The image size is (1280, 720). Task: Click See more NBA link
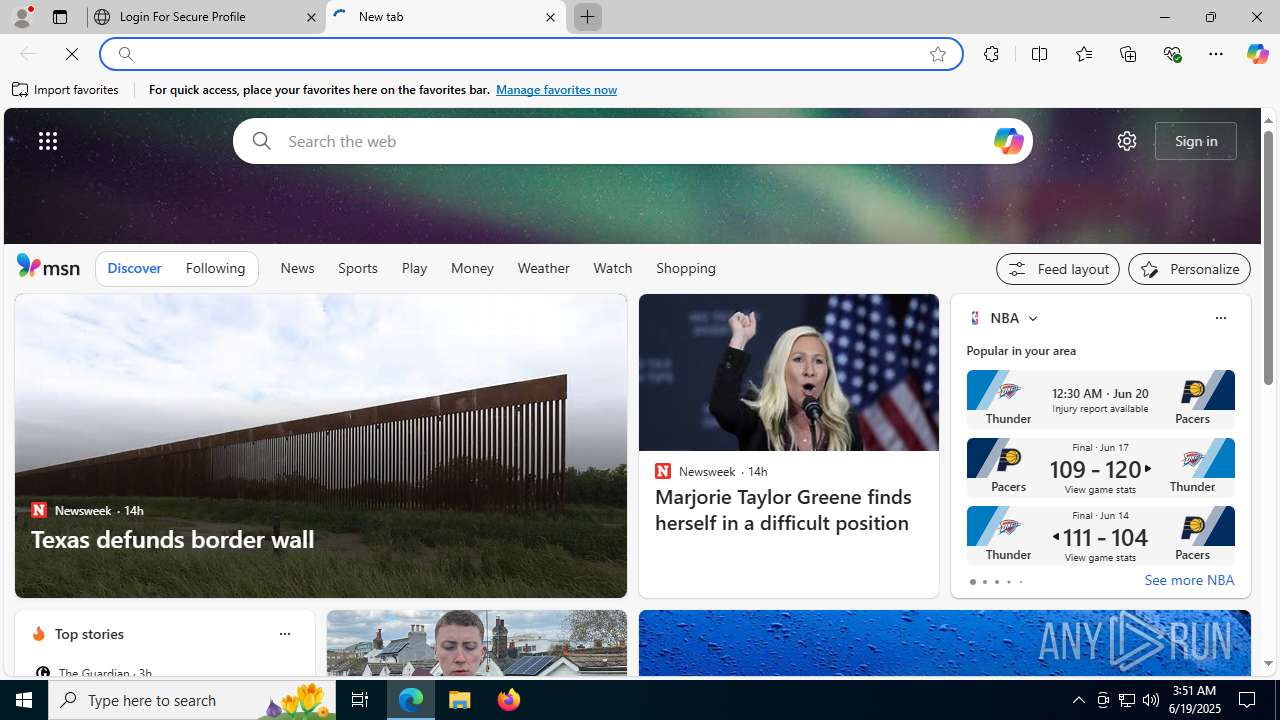pos(1189,580)
